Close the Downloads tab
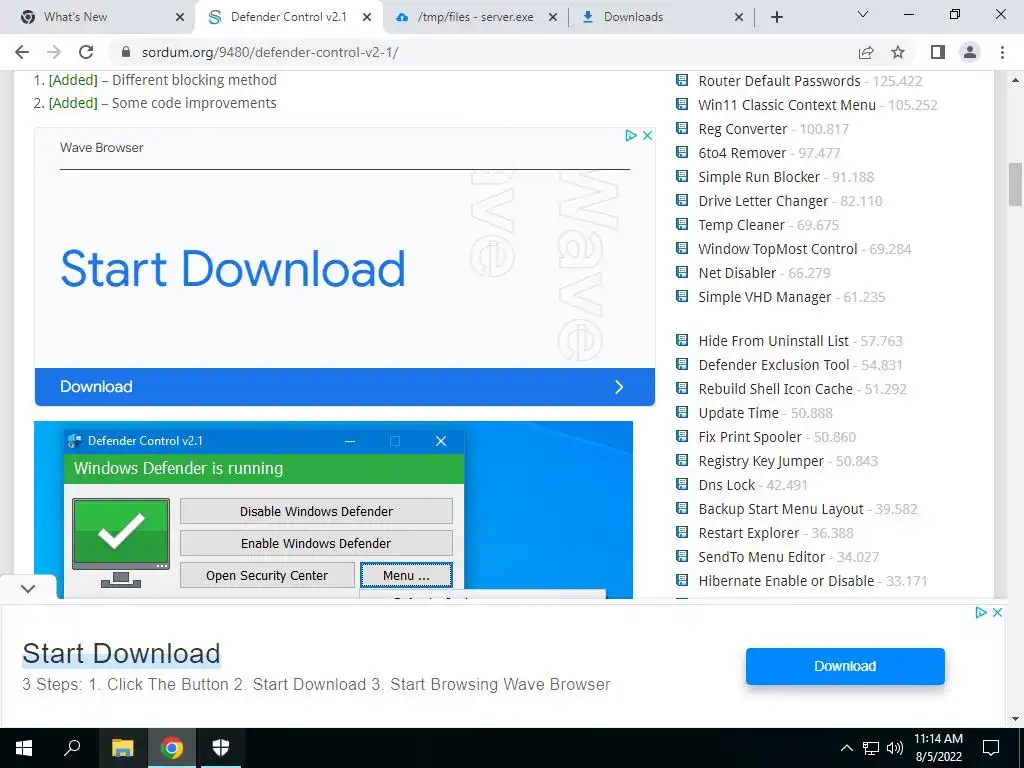Viewport: 1024px width, 768px height. click(739, 17)
